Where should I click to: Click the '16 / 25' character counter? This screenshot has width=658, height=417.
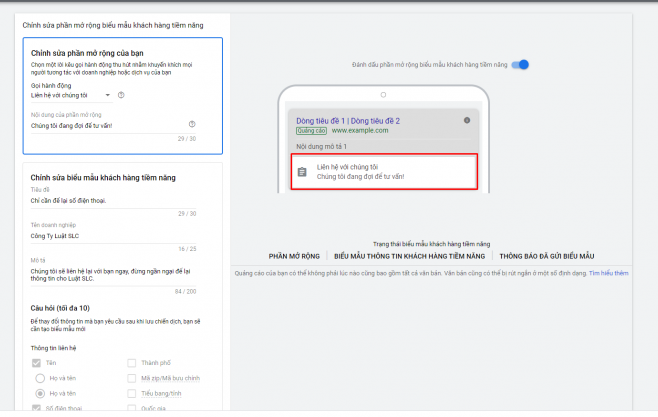click(x=187, y=249)
